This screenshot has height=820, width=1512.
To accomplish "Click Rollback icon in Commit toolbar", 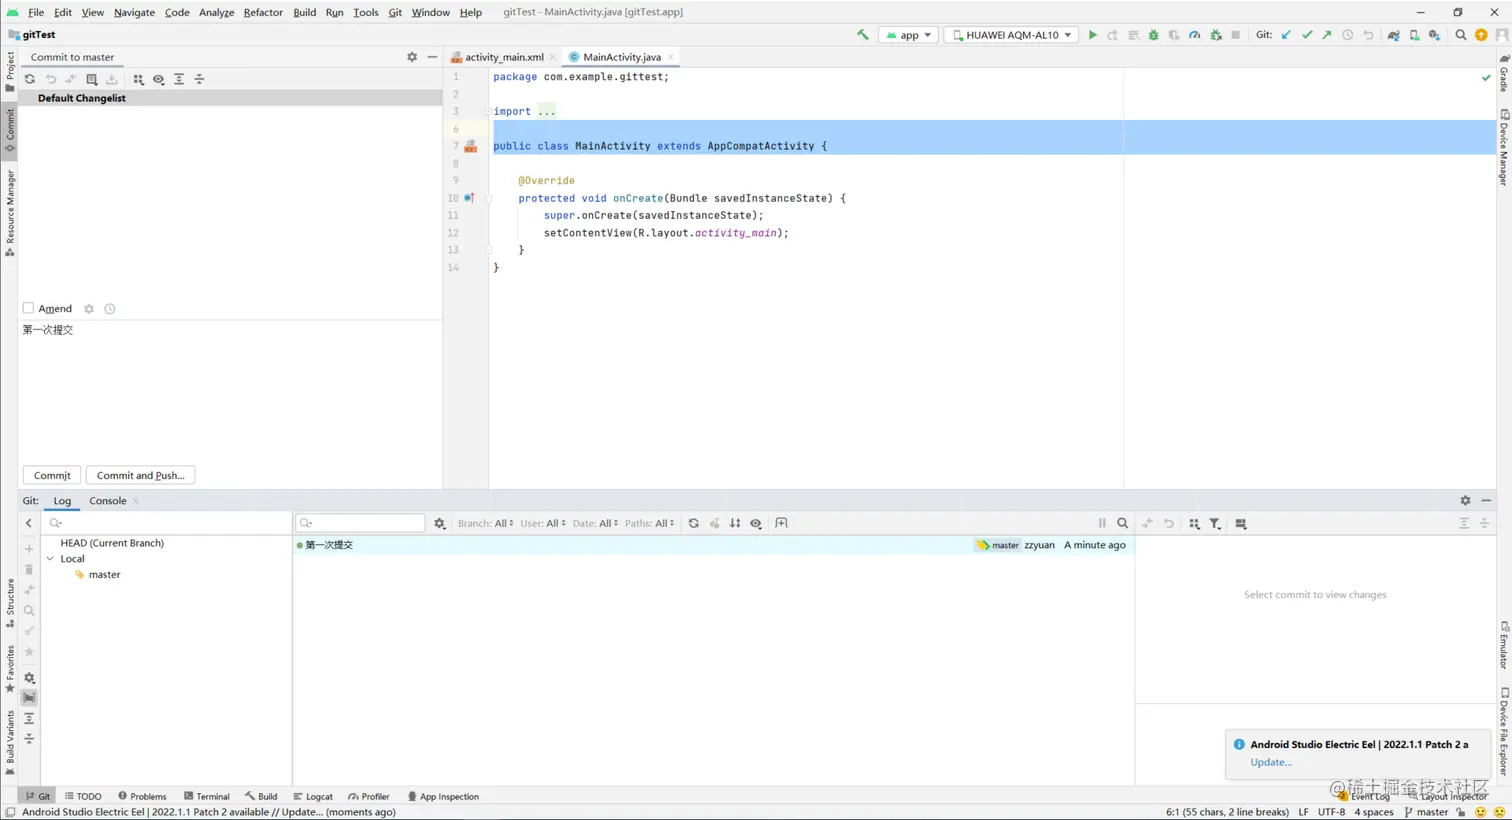I will (x=51, y=79).
